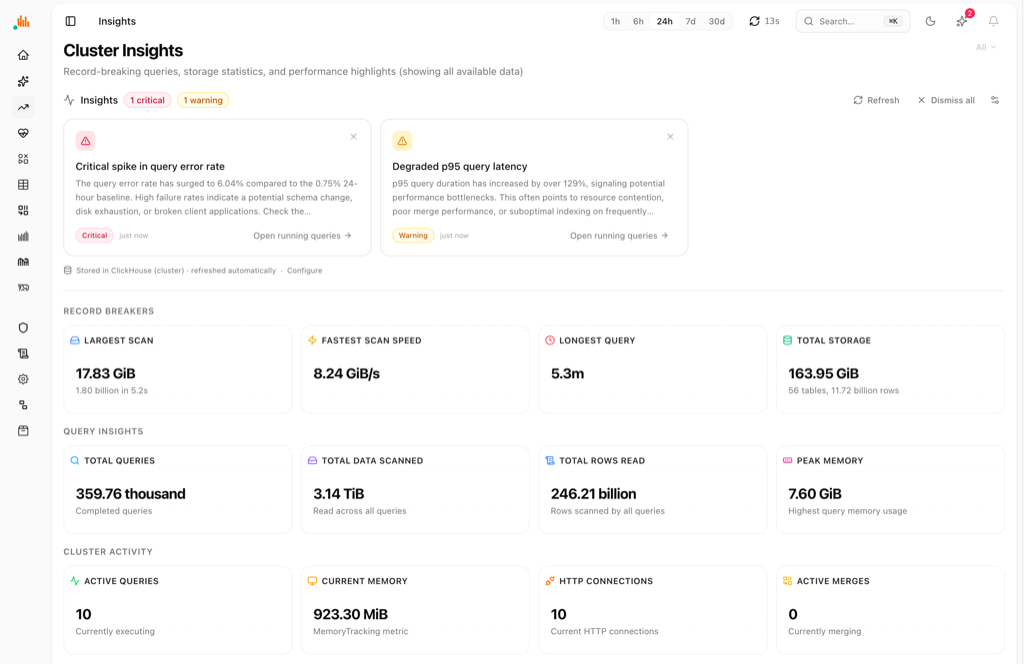The image size is (1024, 664).
Task: Click the CLUSTER ACTIVITY section heading
Action: (108, 552)
